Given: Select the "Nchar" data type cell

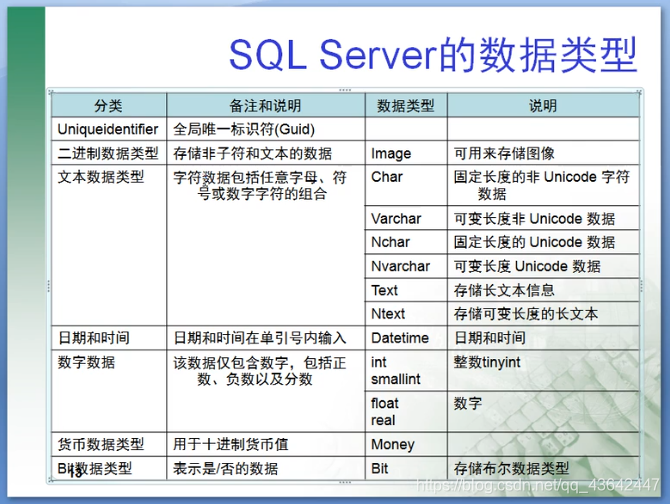Looking at the screenshot, I should pos(406,242).
